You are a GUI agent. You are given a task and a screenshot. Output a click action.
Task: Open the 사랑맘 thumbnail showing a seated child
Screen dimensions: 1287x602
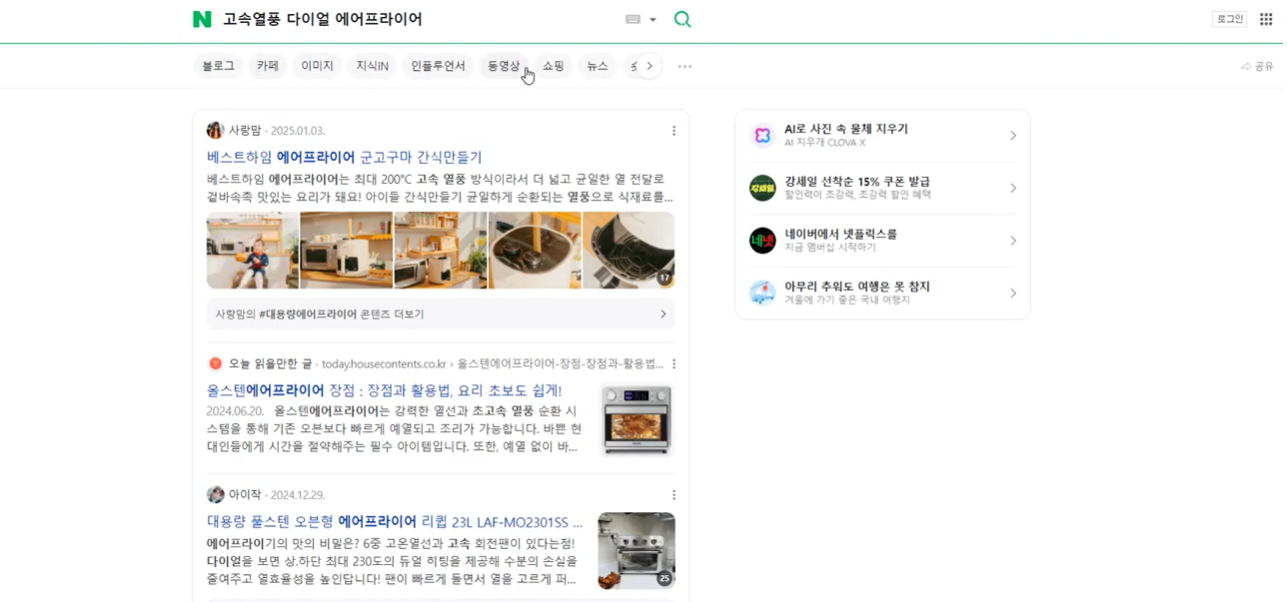pyautogui.click(x=252, y=250)
